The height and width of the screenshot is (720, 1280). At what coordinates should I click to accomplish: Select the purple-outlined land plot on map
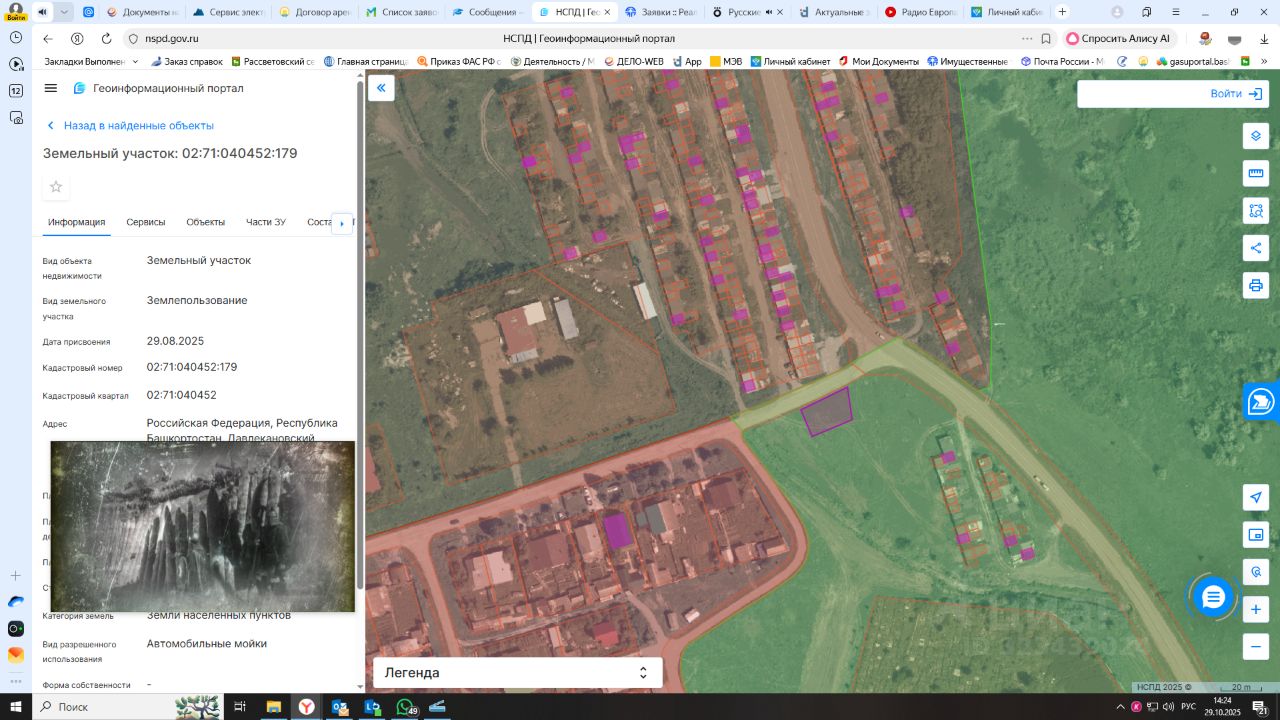(x=826, y=412)
